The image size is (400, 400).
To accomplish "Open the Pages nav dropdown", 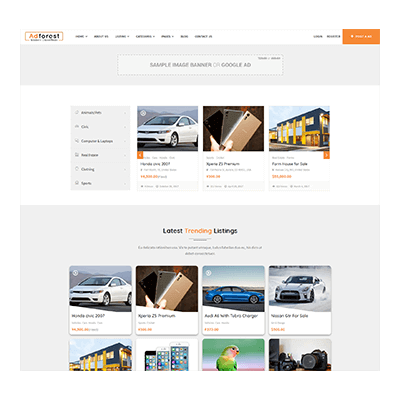I will 167,36.
